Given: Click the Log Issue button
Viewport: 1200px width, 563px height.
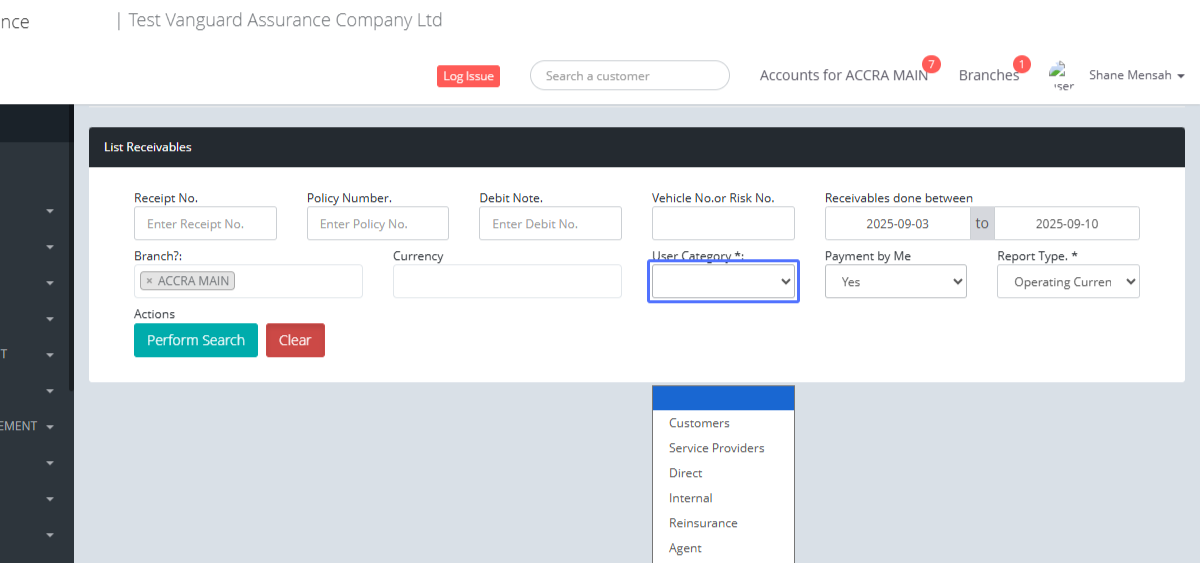Looking at the screenshot, I should pyautogui.click(x=468, y=76).
